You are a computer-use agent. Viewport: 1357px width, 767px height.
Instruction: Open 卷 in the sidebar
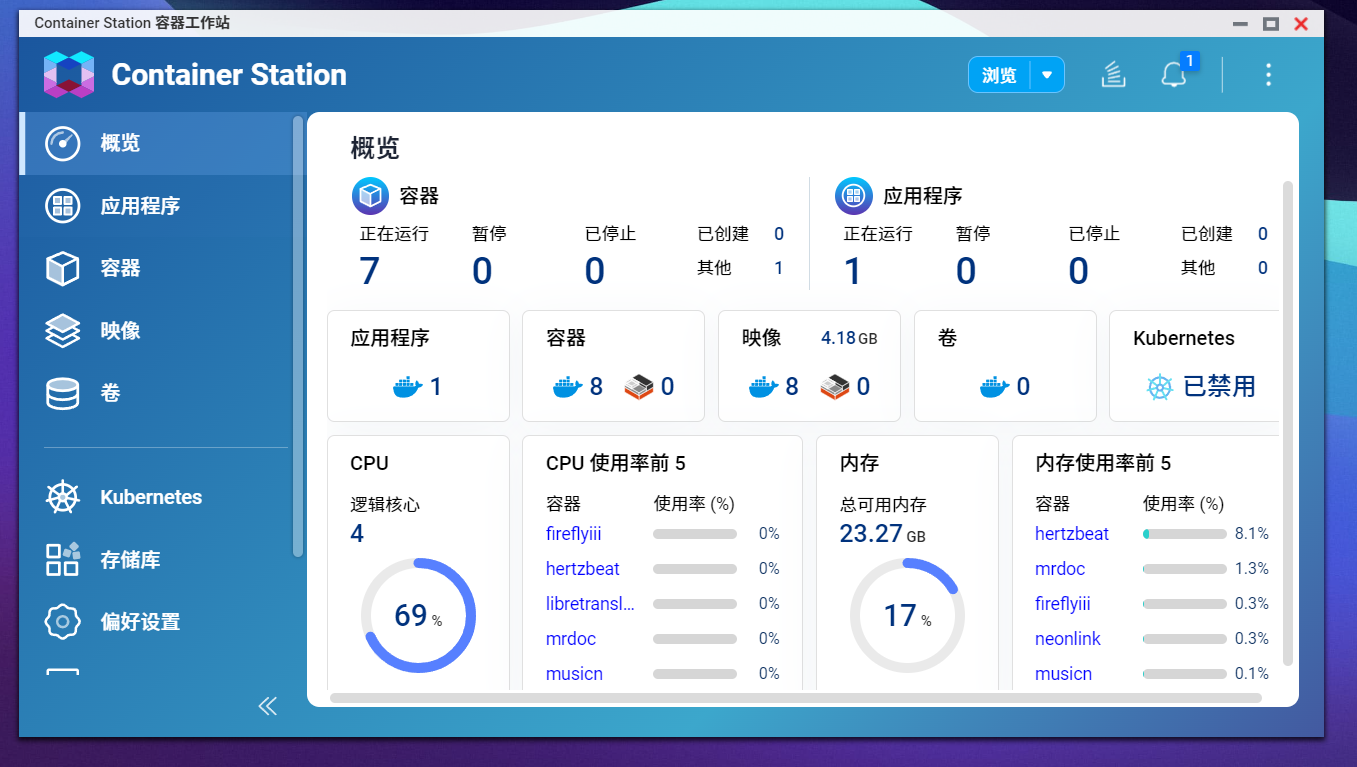(x=155, y=393)
